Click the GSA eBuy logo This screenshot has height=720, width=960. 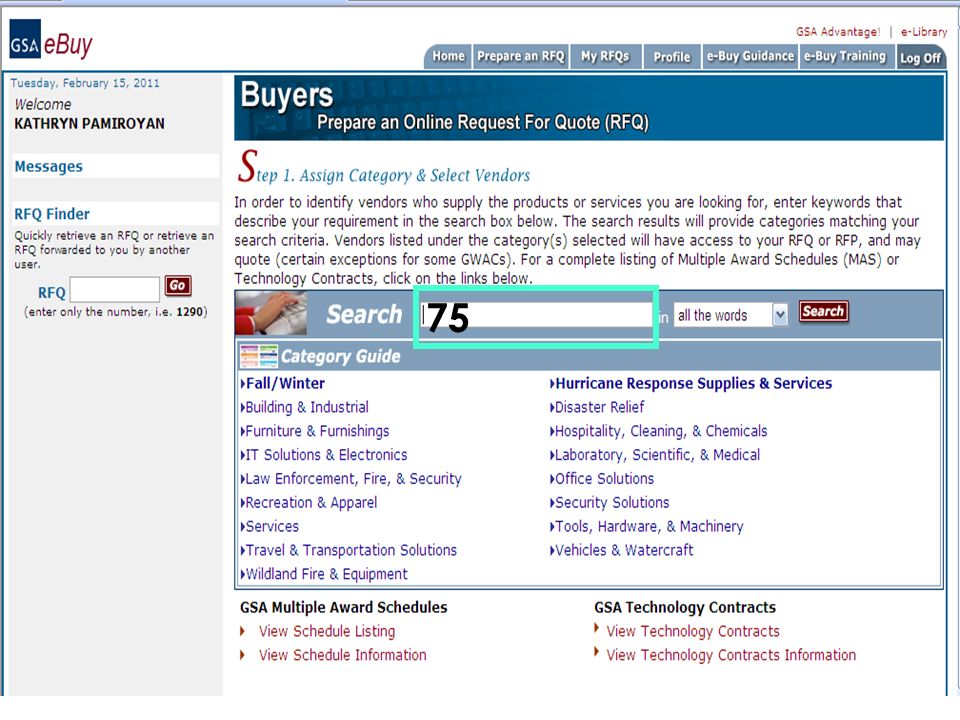click(51, 39)
